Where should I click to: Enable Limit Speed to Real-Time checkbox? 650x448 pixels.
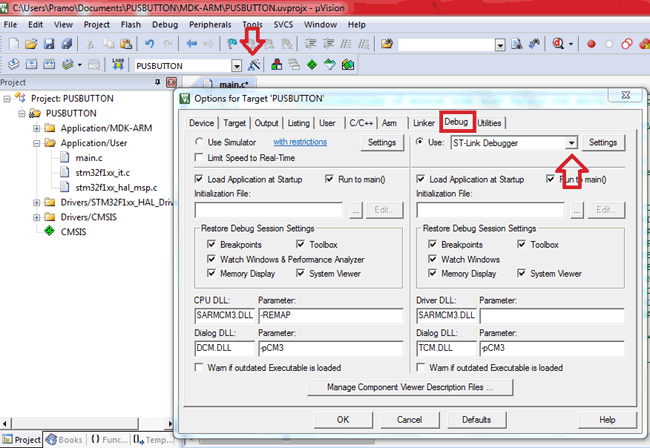point(199,159)
